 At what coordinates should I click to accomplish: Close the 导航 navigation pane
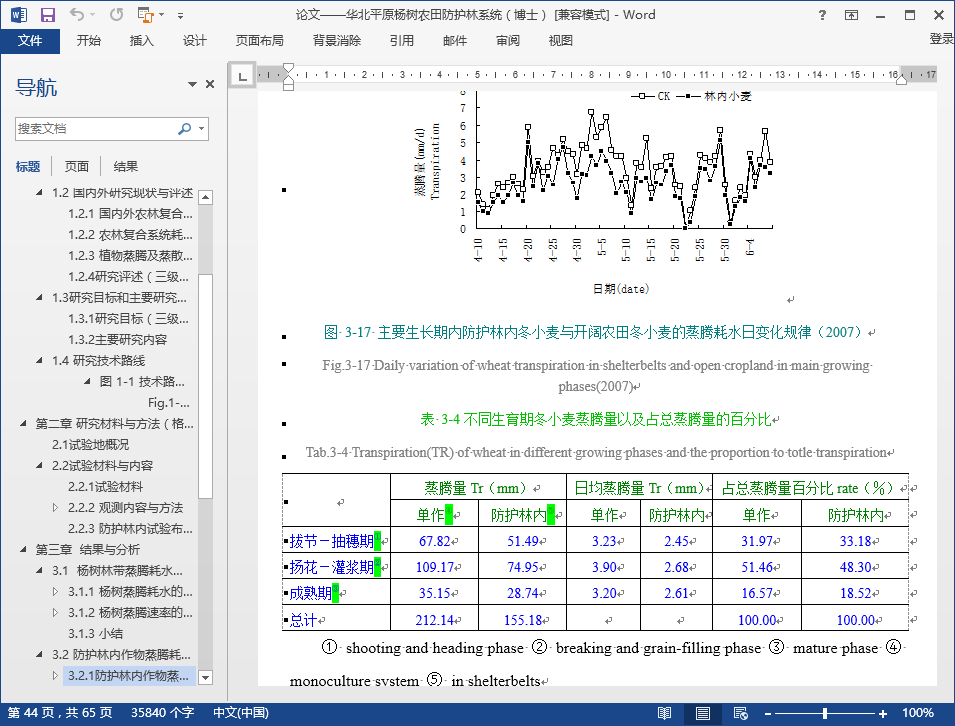pyautogui.click(x=210, y=84)
